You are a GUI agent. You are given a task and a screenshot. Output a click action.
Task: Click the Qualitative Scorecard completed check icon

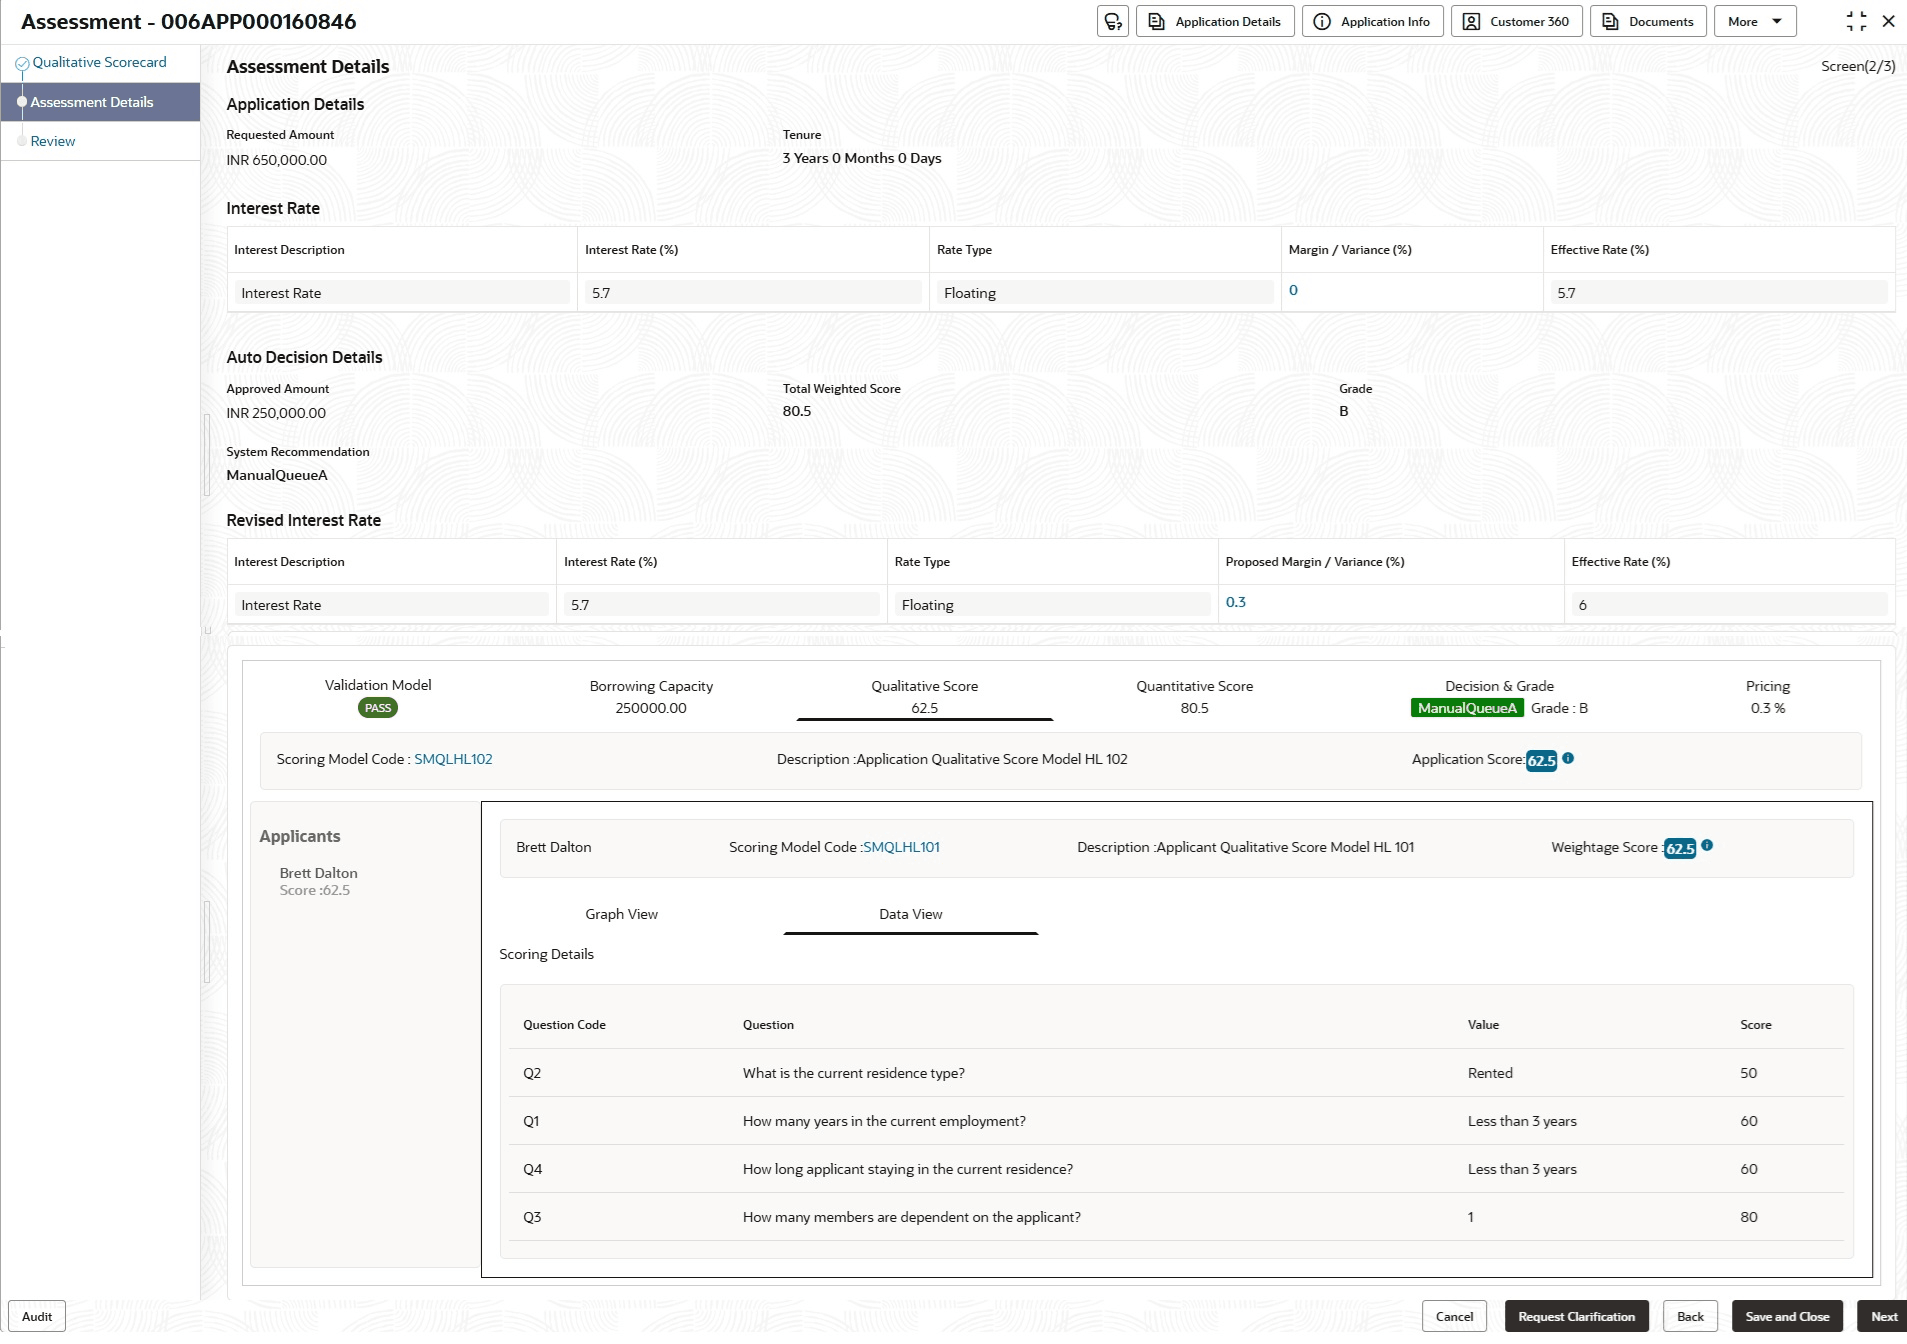click(x=22, y=63)
